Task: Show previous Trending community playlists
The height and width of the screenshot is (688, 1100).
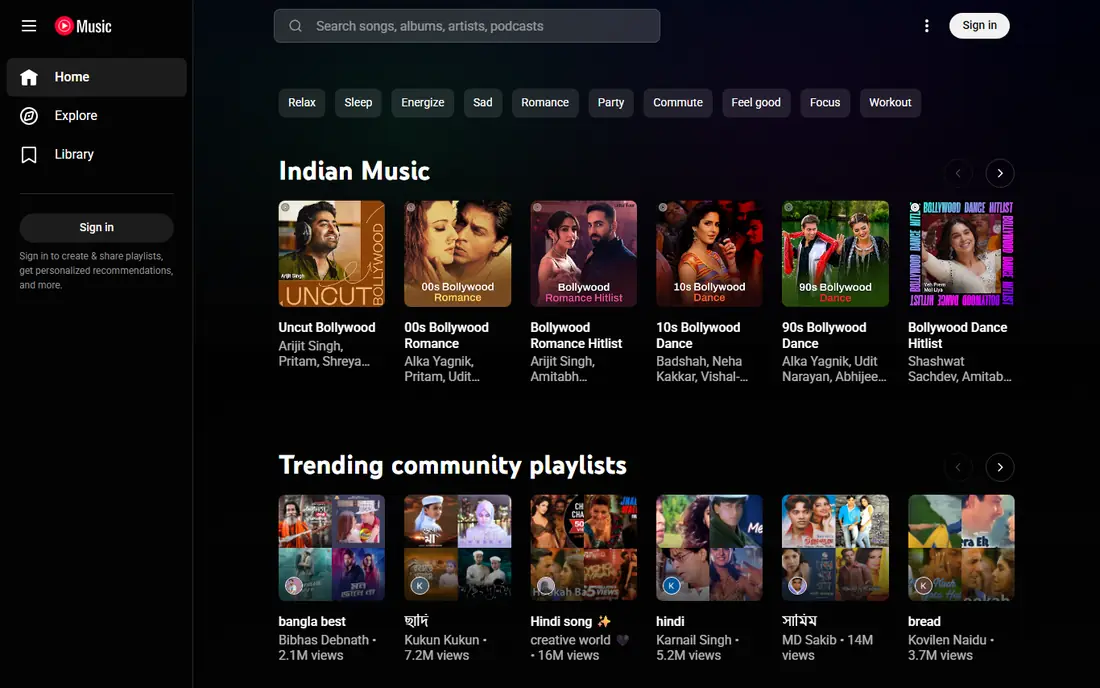Action: tap(958, 467)
